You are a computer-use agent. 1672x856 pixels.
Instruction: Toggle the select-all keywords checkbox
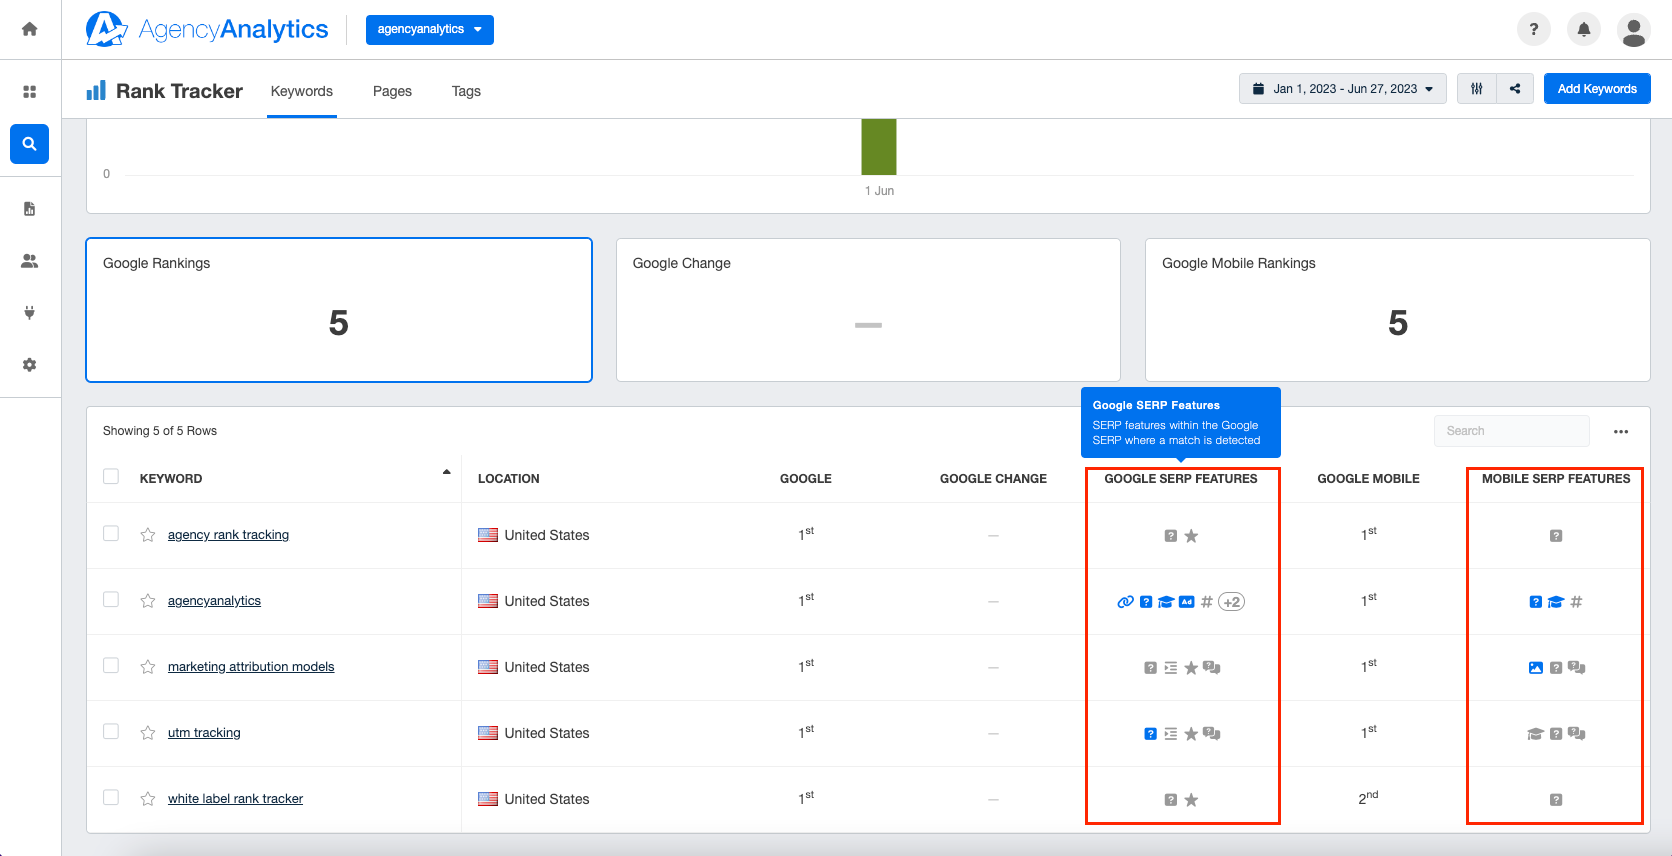[x=111, y=477]
